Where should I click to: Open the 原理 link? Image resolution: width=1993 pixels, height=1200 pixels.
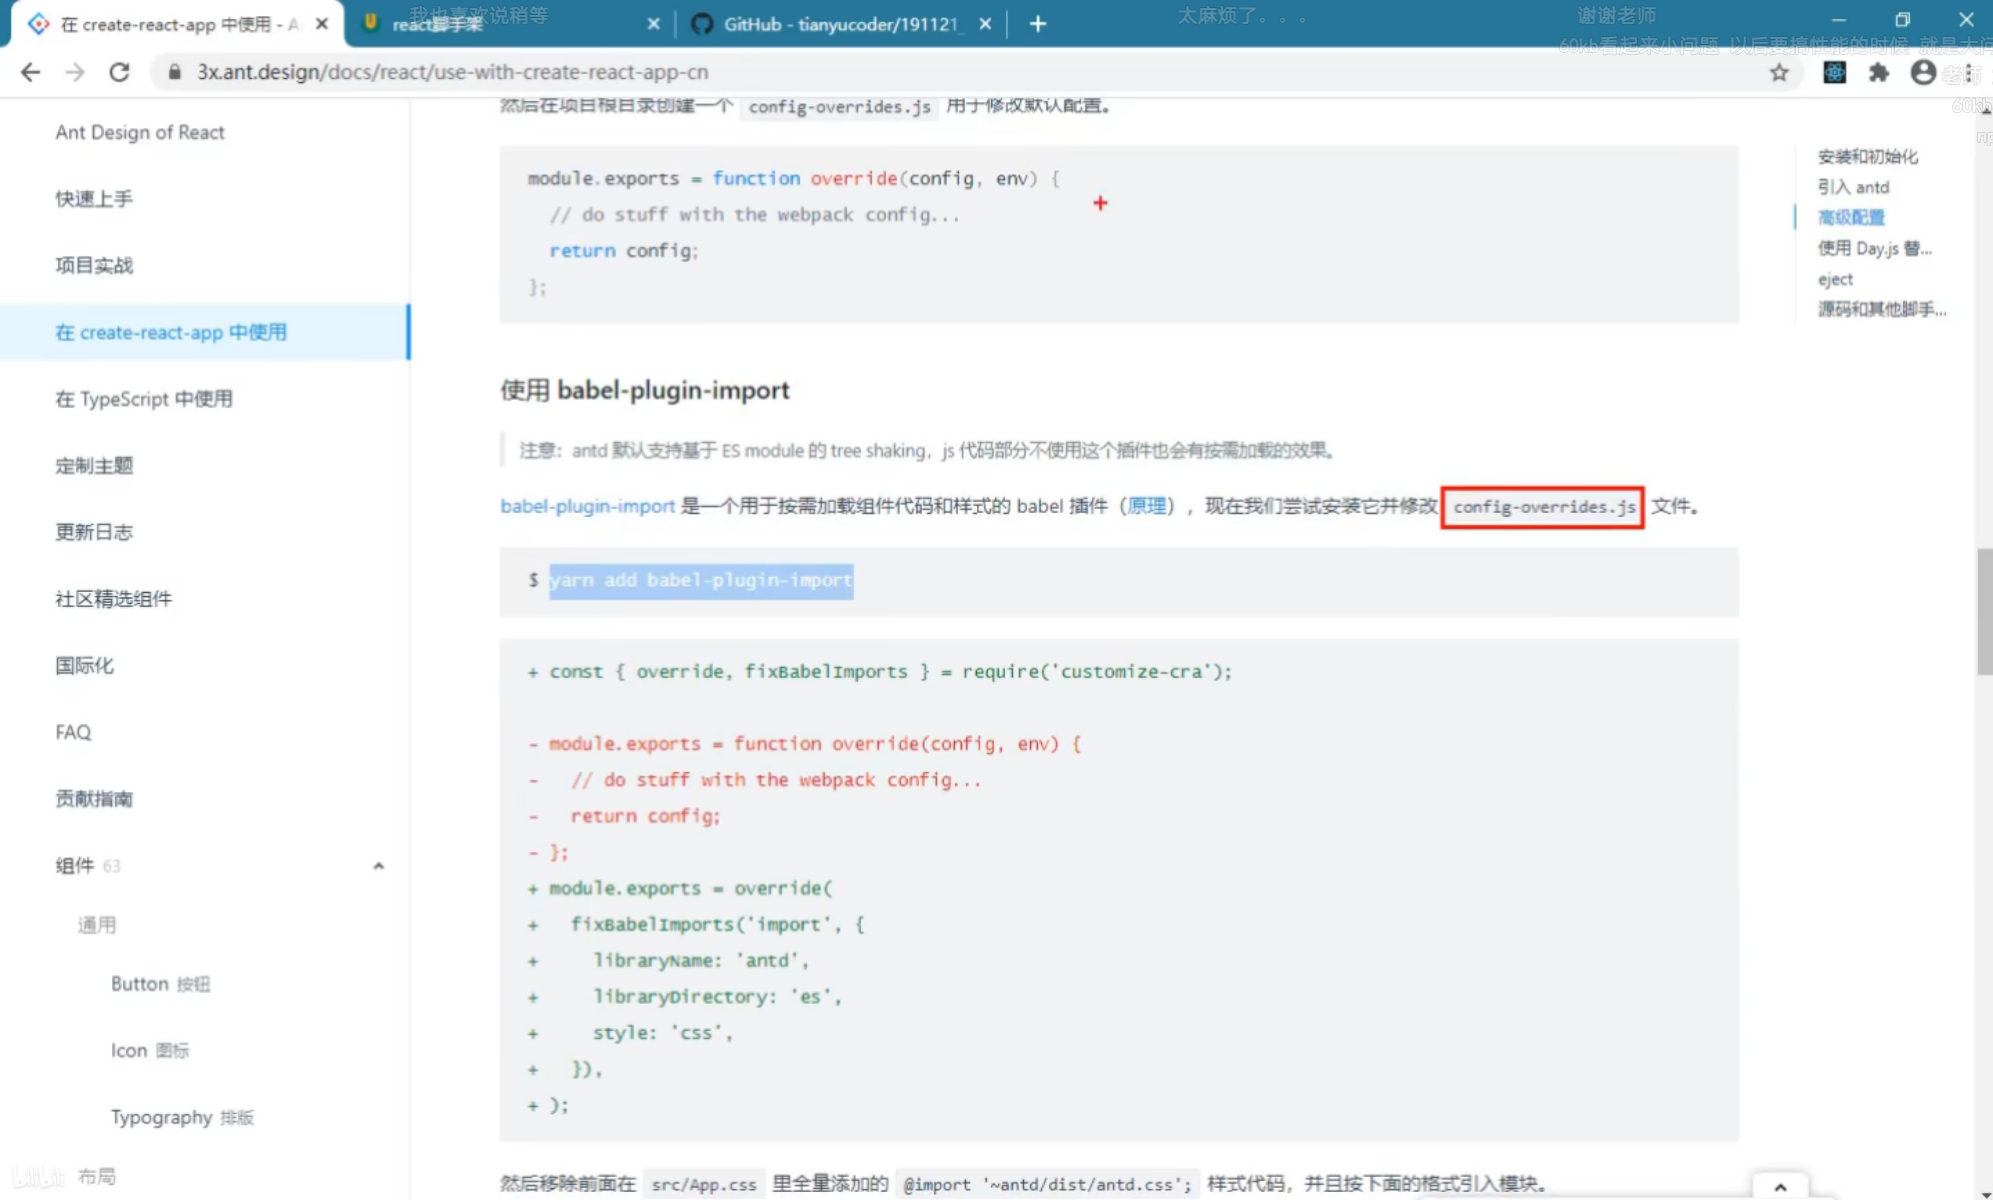point(1146,506)
